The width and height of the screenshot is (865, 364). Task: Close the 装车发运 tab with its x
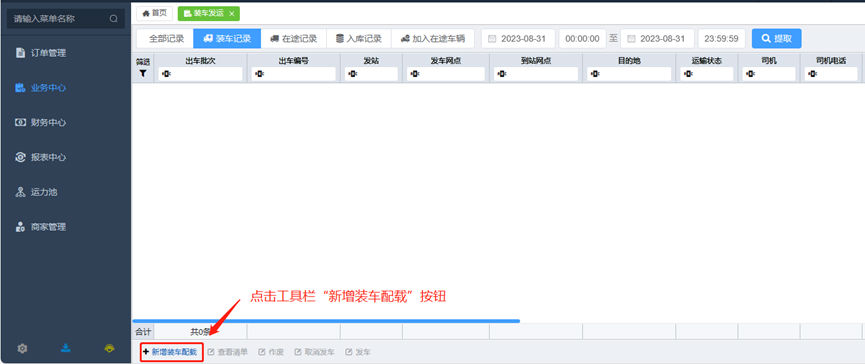[x=232, y=13]
